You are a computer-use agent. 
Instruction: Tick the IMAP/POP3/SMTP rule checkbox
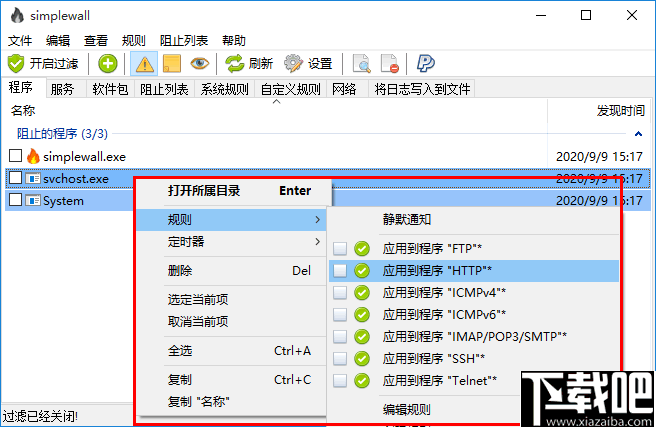340,336
